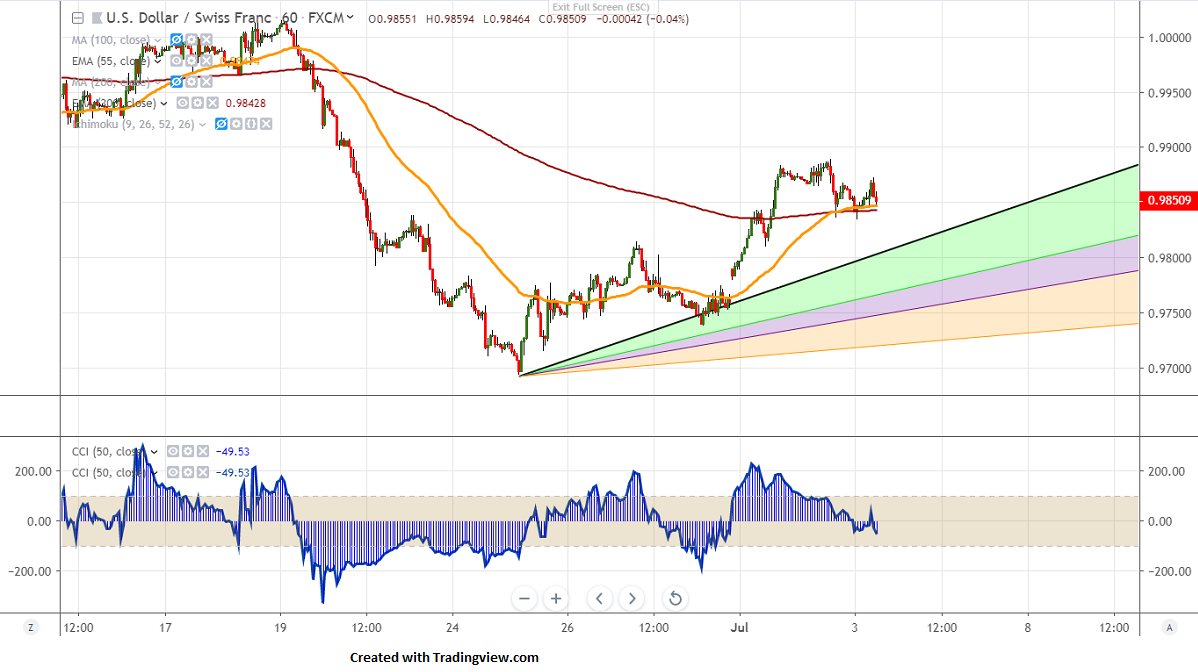The height and width of the screenshot is (672, 1198).
Task: Collapse the indicator legend with the minus box
Action: [x=77, y=18]
